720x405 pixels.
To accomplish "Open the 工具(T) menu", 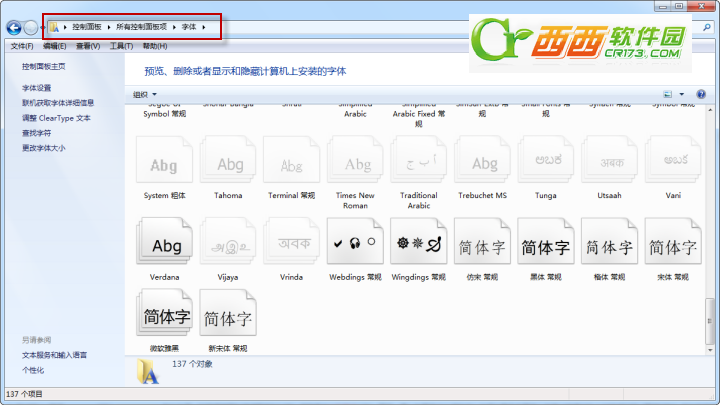I will (x=121, y=46).
